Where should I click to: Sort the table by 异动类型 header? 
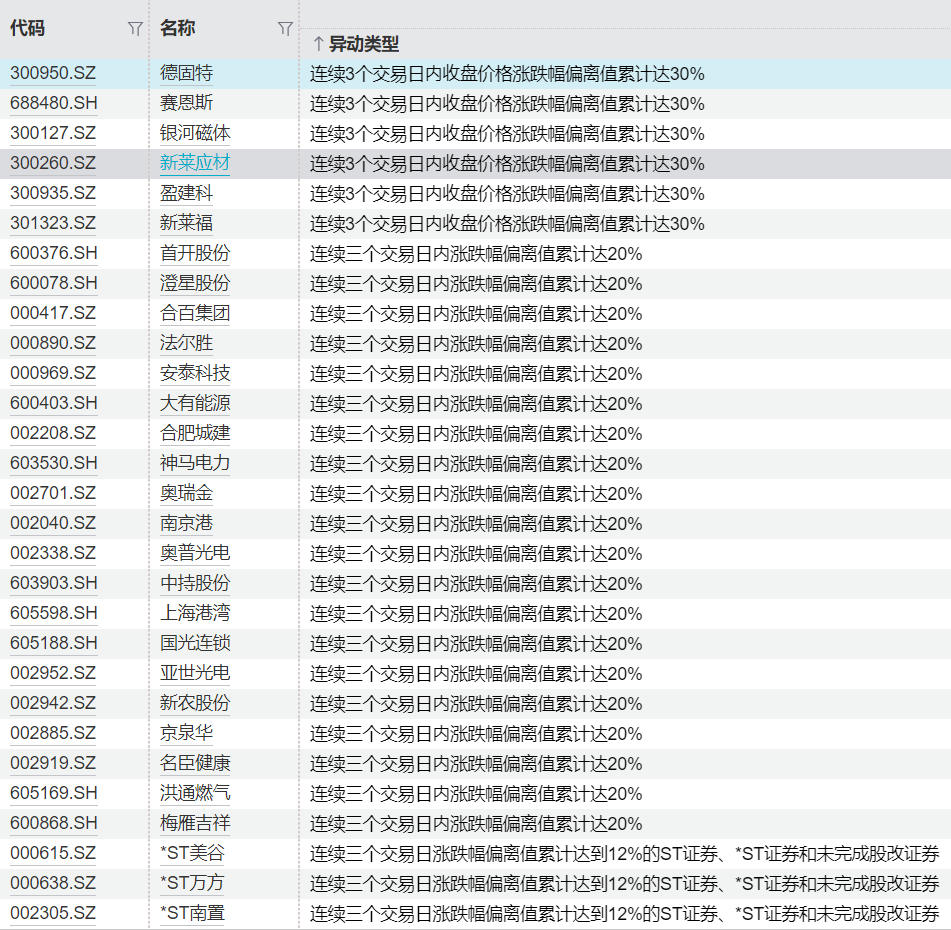pos(363,44)
